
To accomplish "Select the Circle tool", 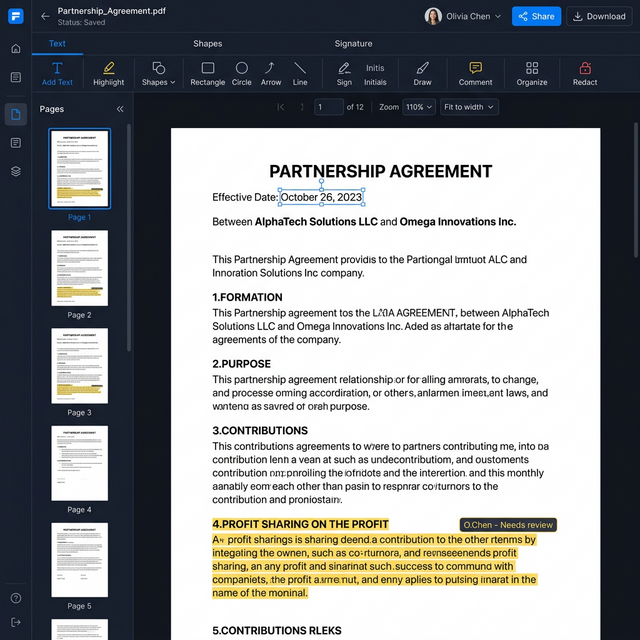I will (242, 74).
